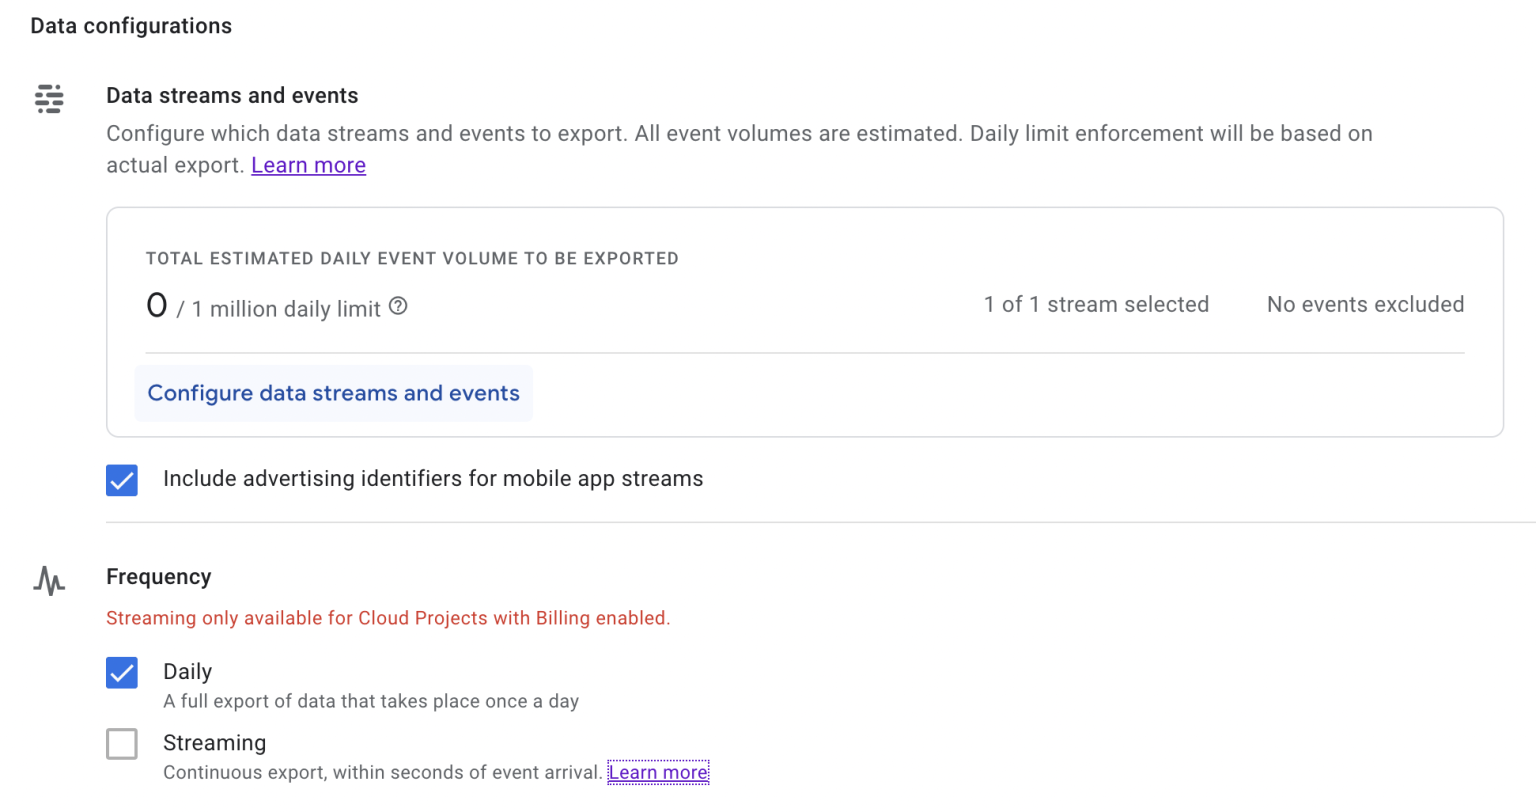Enable the Streaming export checkbox

click(x=122, y=744)
